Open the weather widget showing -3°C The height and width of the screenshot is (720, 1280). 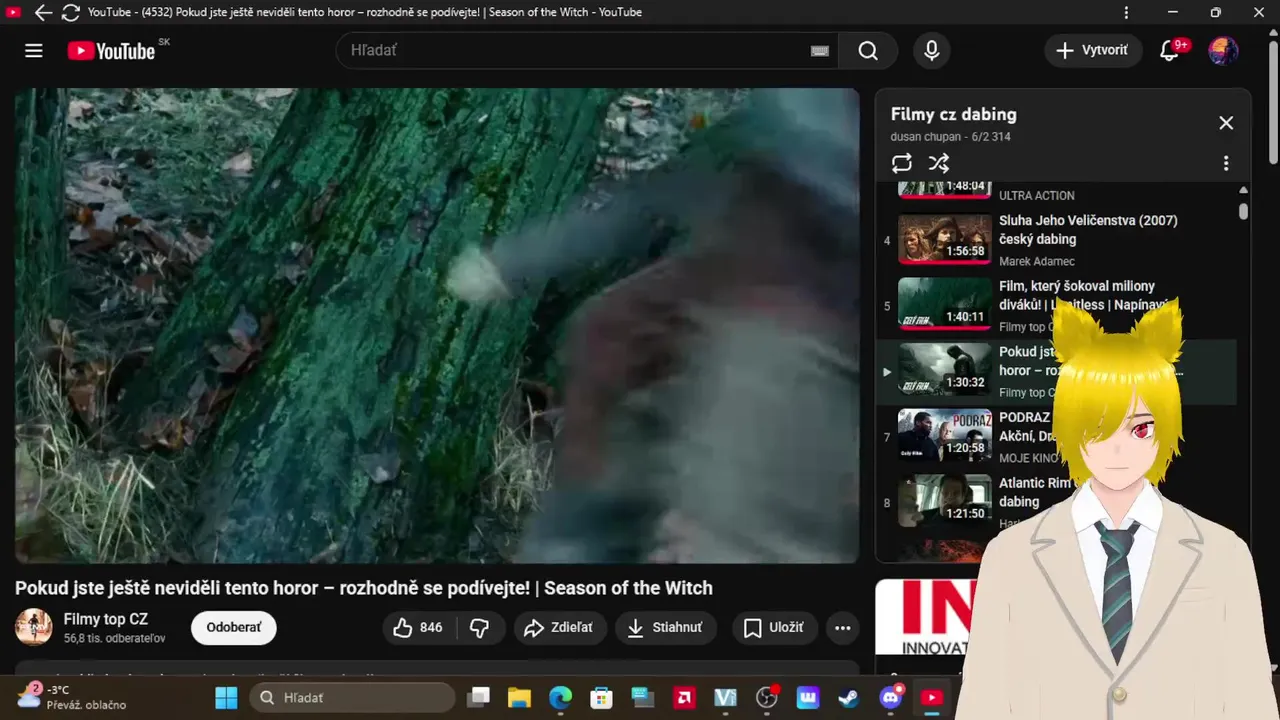click(x=72, y=697)
